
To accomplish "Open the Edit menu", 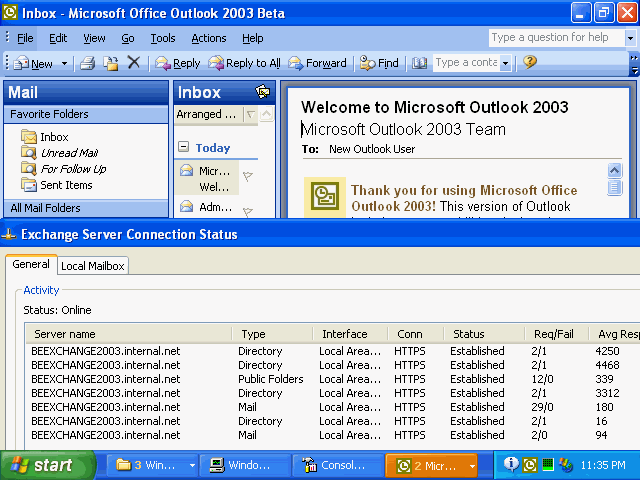I will tap(58, 38).
